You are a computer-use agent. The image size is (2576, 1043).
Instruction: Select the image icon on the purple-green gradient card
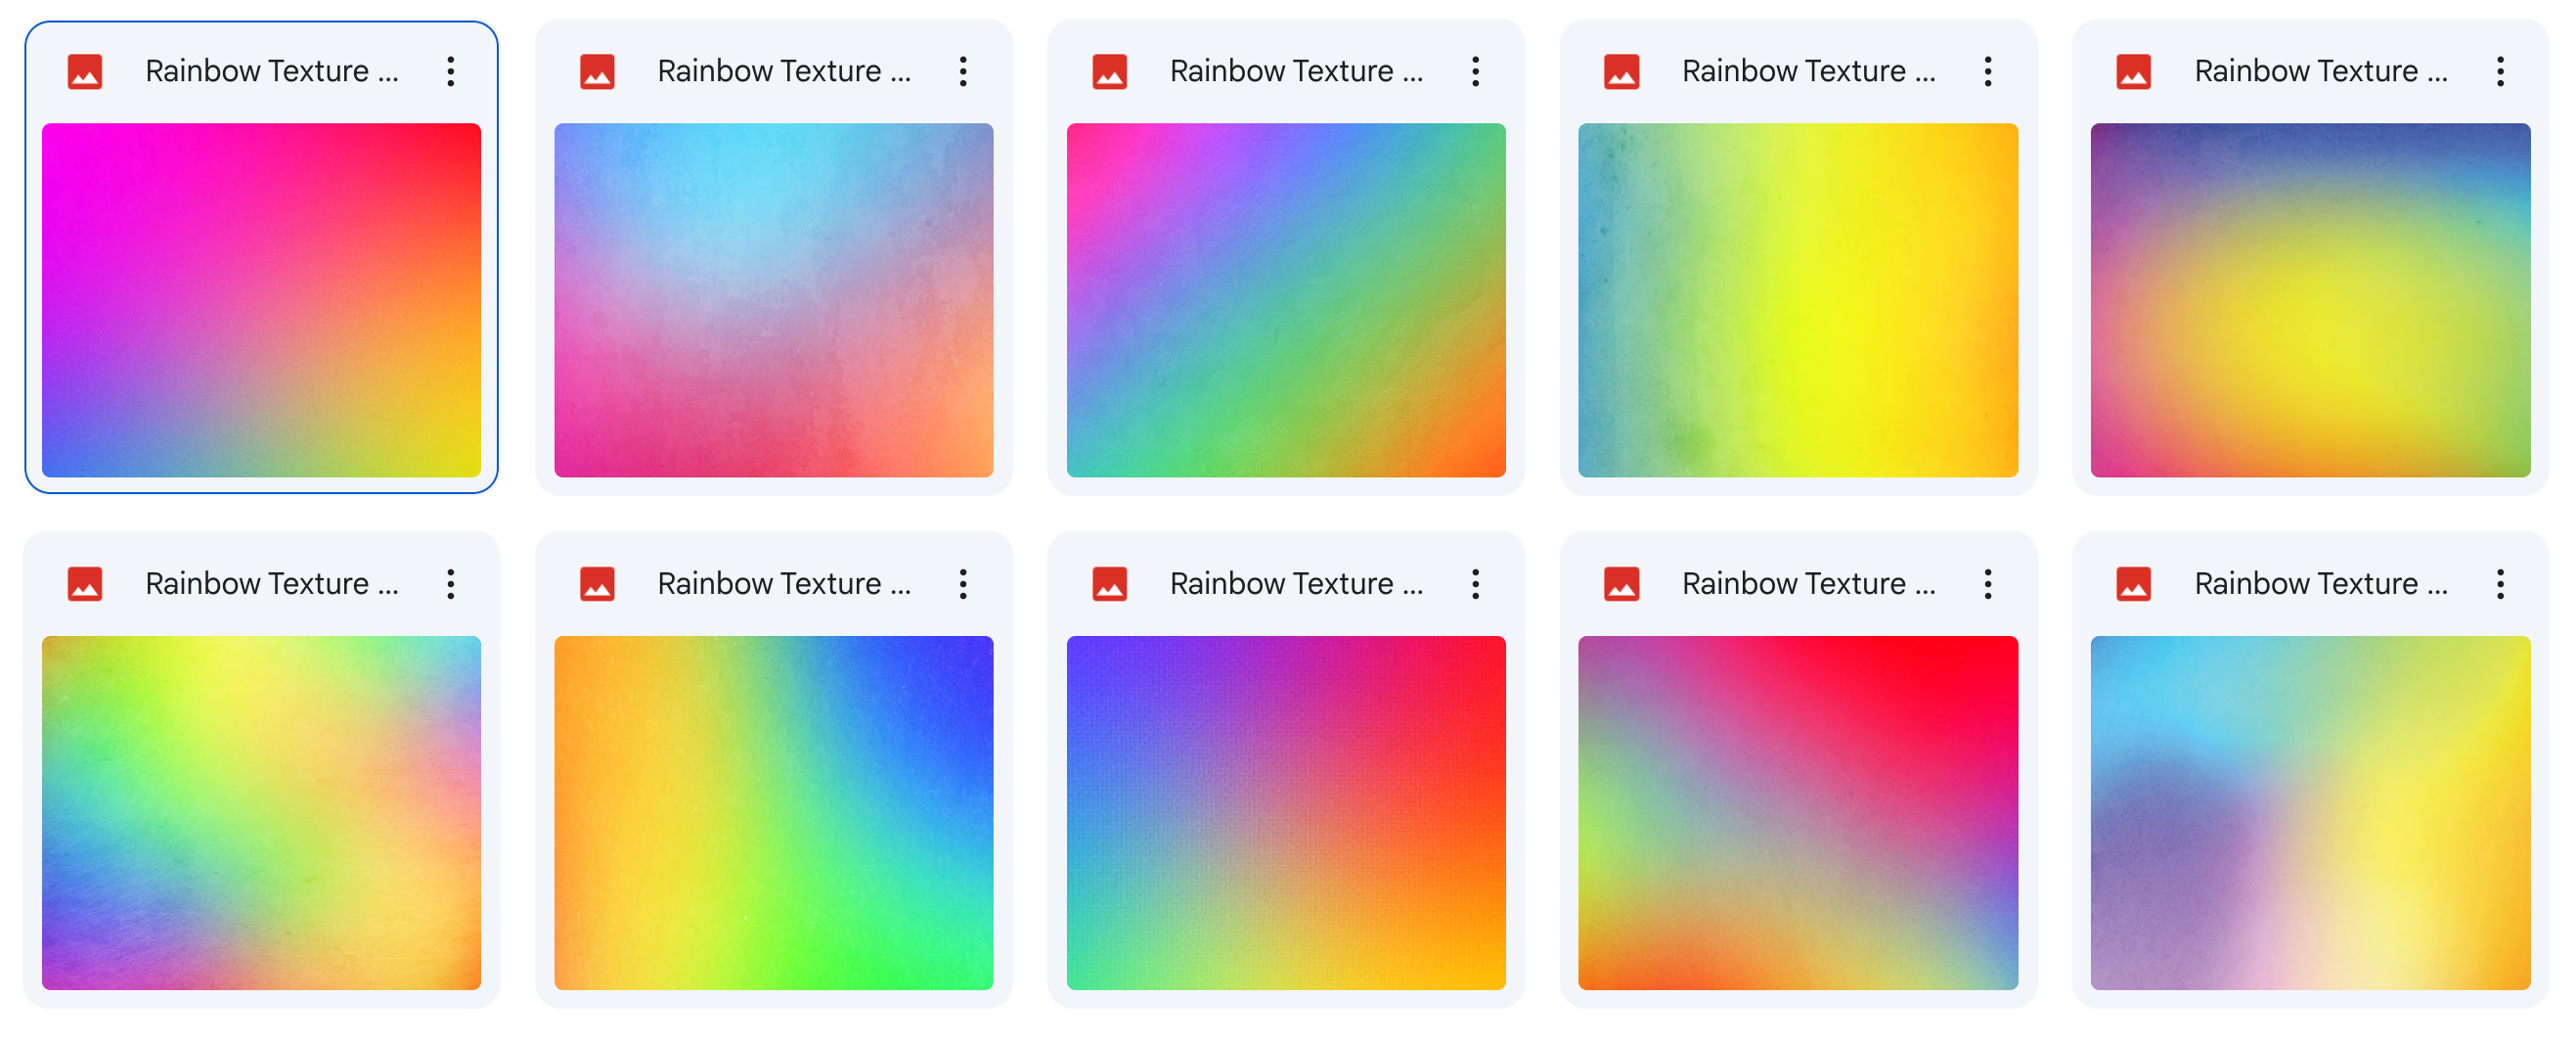pyautogui.click(x=1111, y=70)
